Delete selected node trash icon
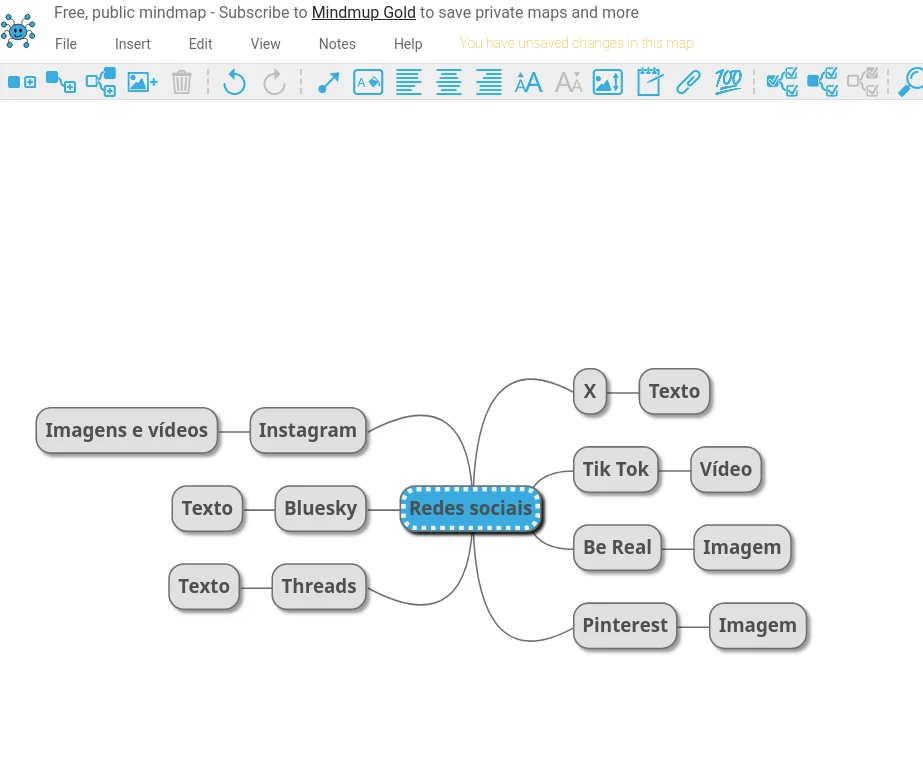Viewport: 923px width, 770px height. (x=182, y=82)
